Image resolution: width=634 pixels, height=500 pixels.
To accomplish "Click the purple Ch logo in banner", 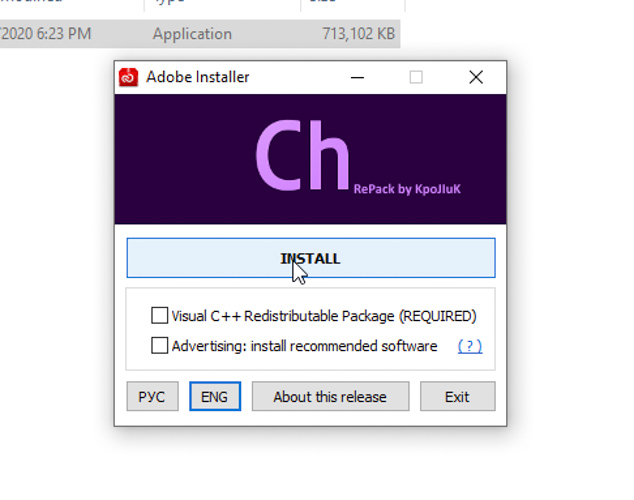I will click(302, 157).
